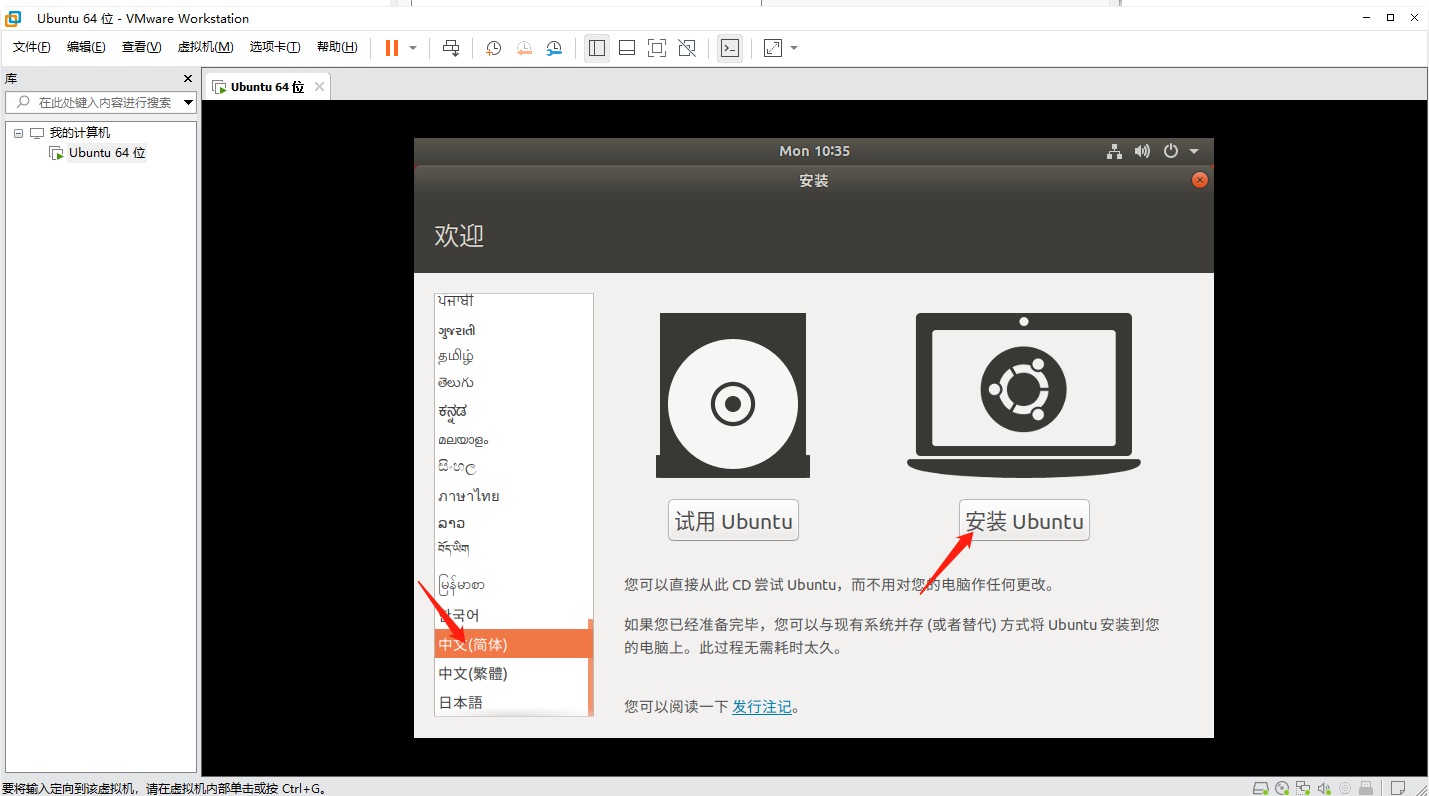1429x796 pixels.
Task: Enter full screen mode from toolbar
Action: pos(656,48)
